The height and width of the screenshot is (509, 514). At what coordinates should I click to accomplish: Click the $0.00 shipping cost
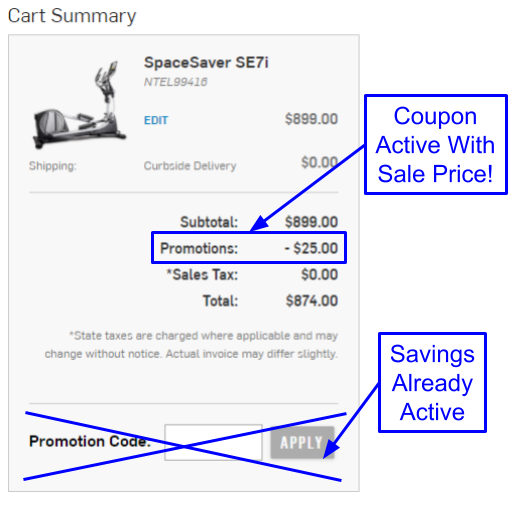click(x=319, y=163)
